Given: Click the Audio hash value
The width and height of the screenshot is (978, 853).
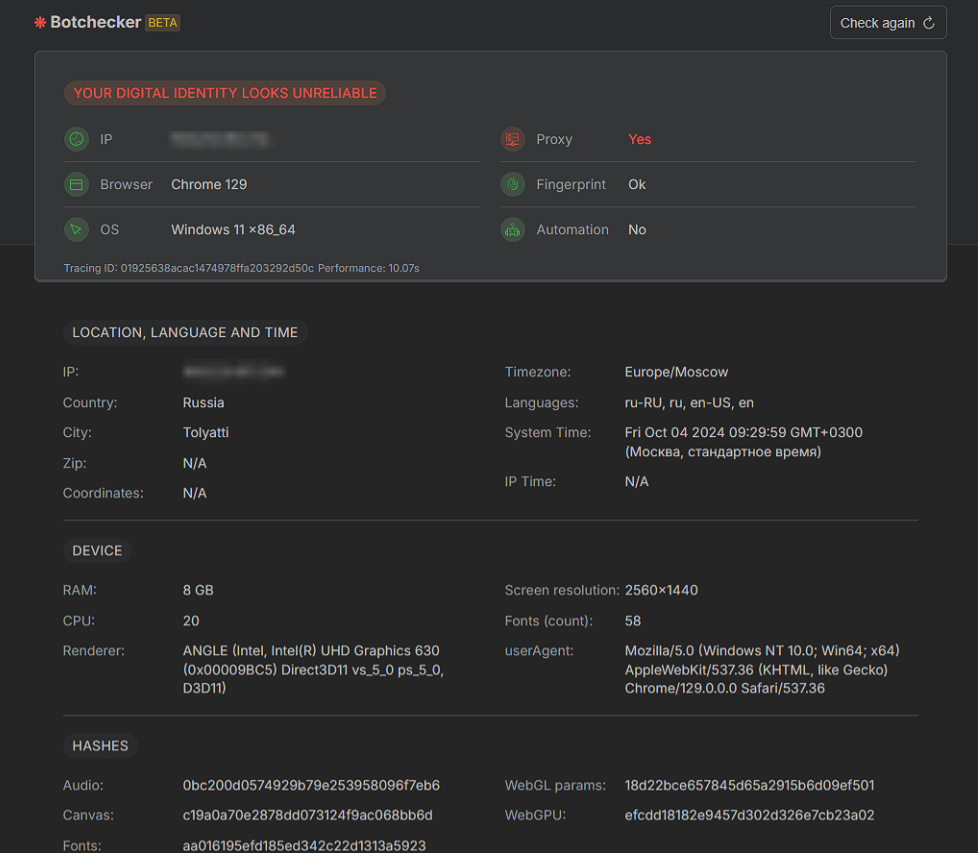Looking at the screenshot, I should (311, 785).
